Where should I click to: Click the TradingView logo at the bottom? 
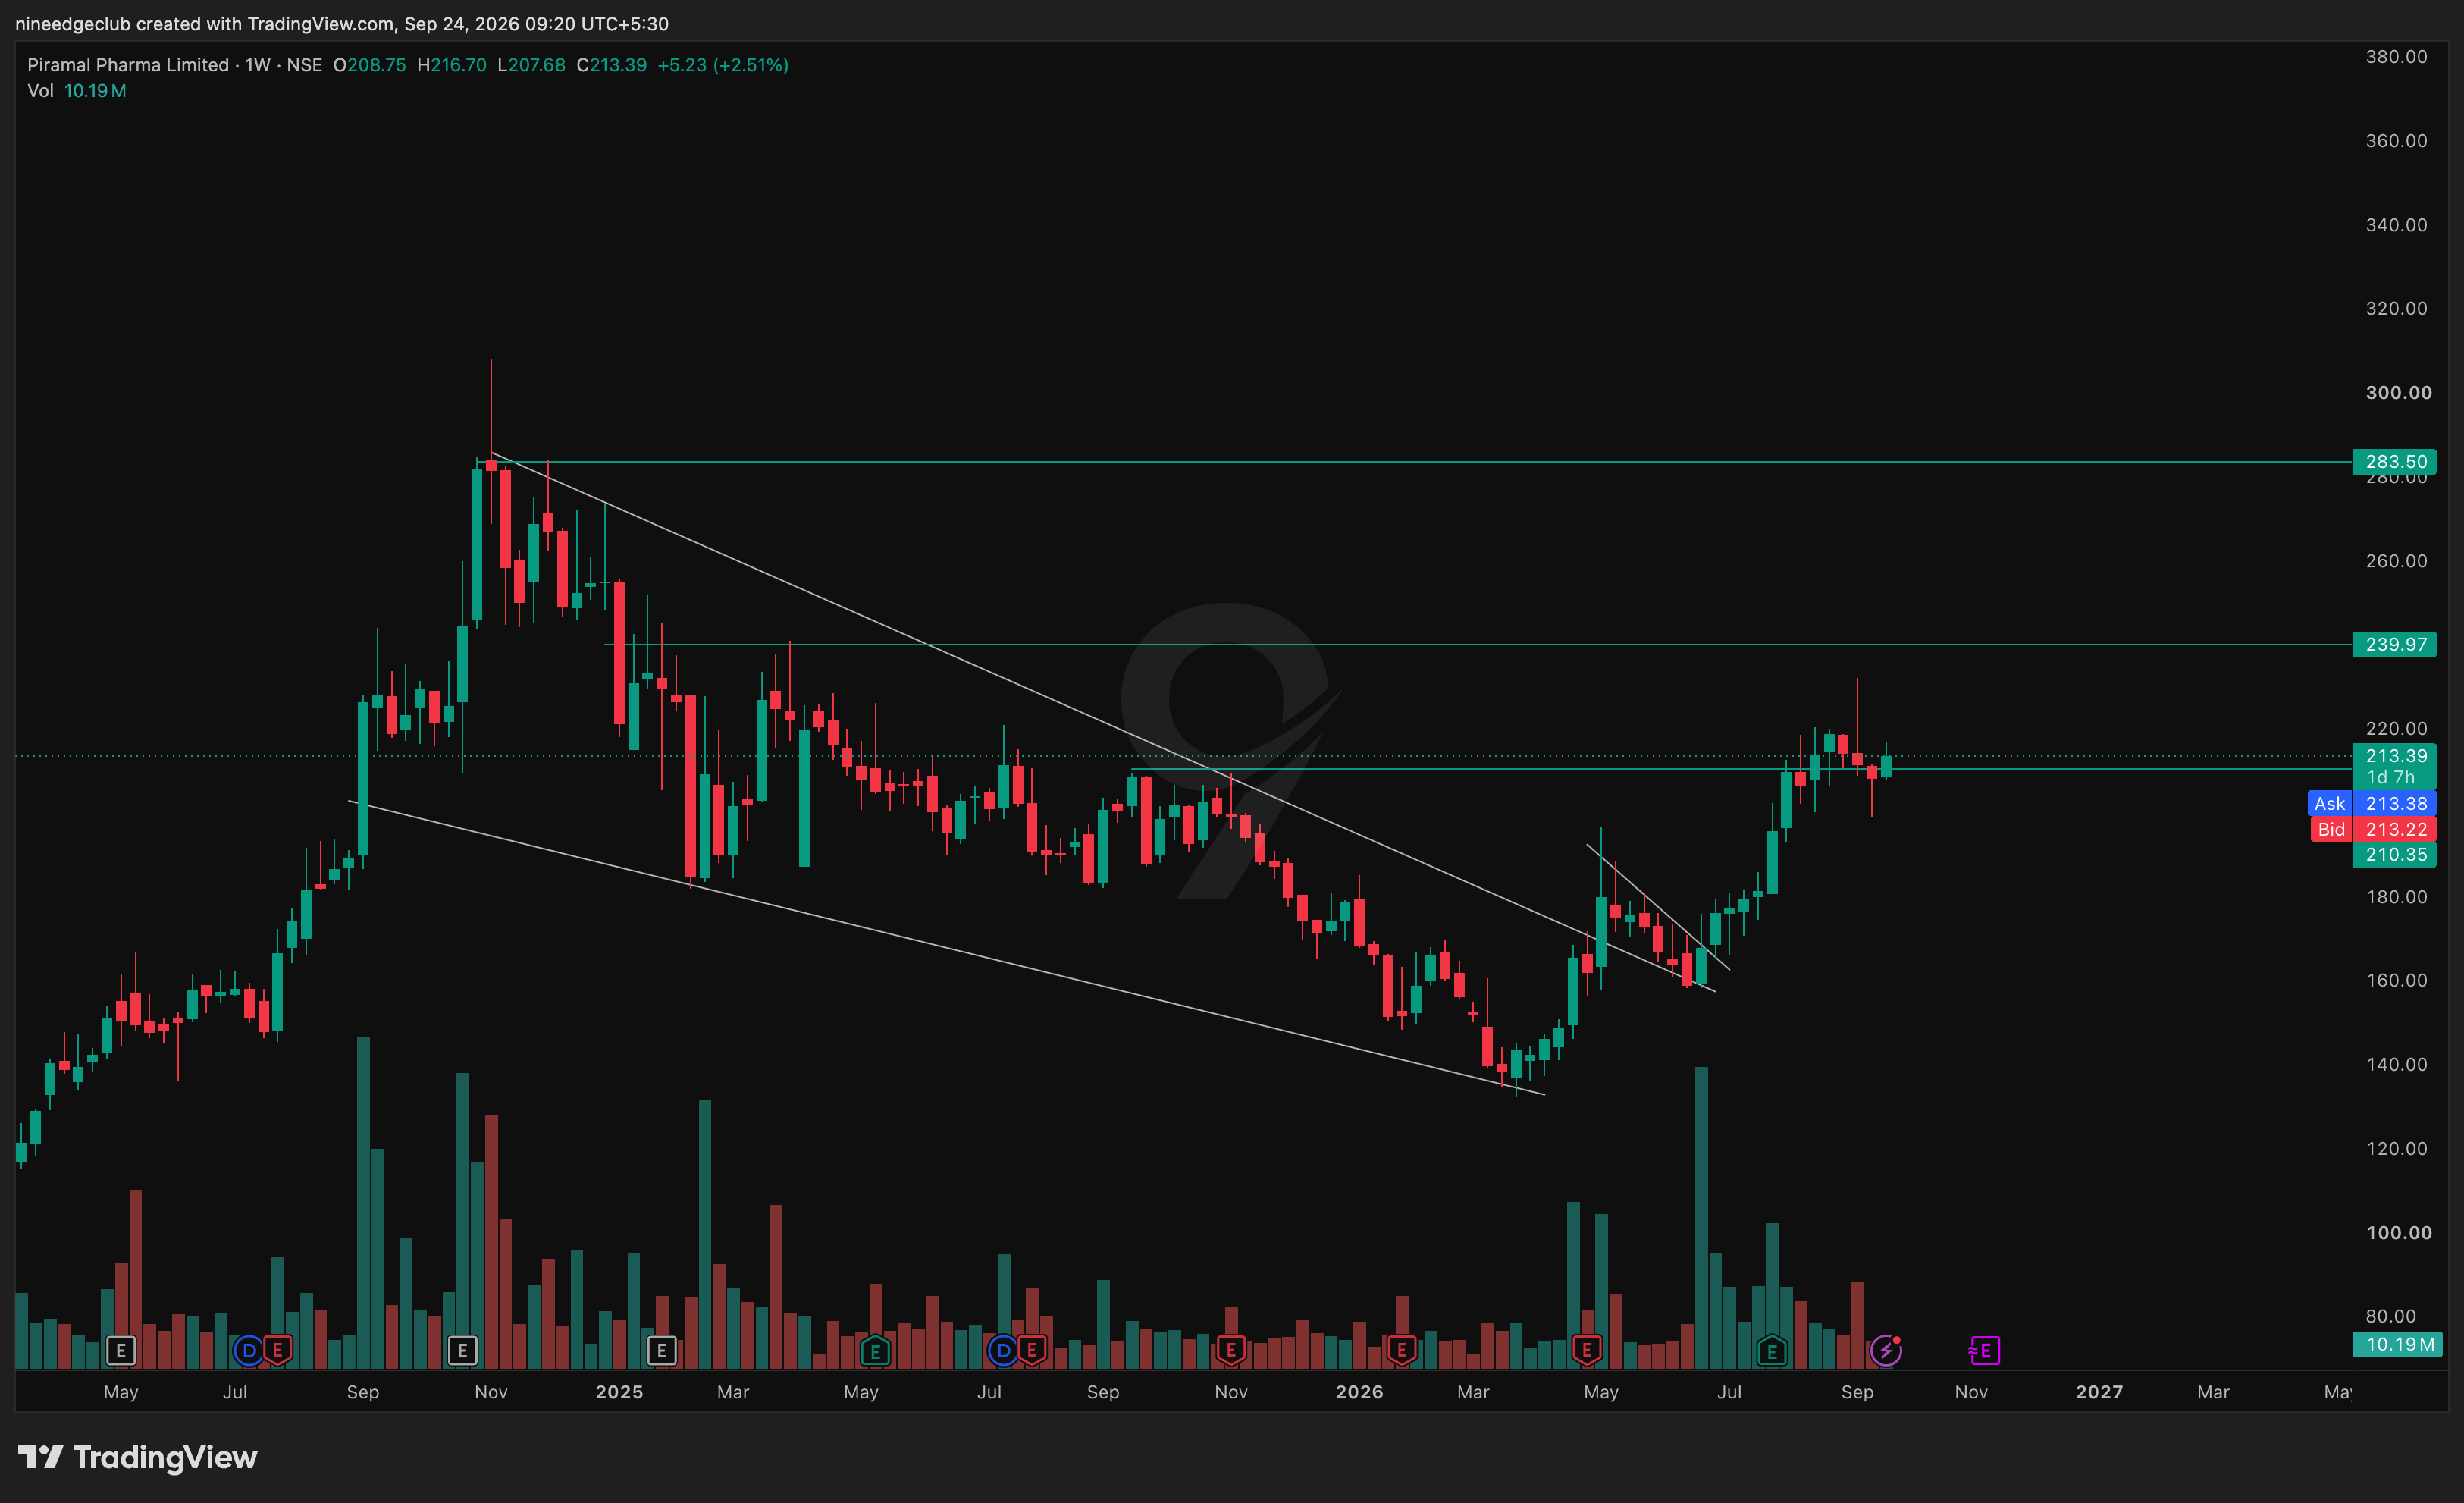pos(138,1457)
